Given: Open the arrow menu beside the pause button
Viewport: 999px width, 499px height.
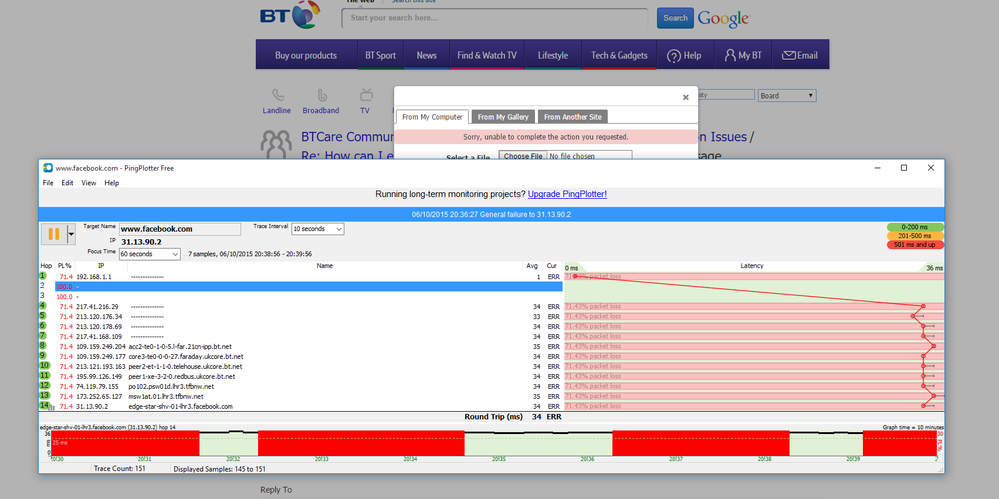Looking at the screenshot, I should (x=71, y=234).
